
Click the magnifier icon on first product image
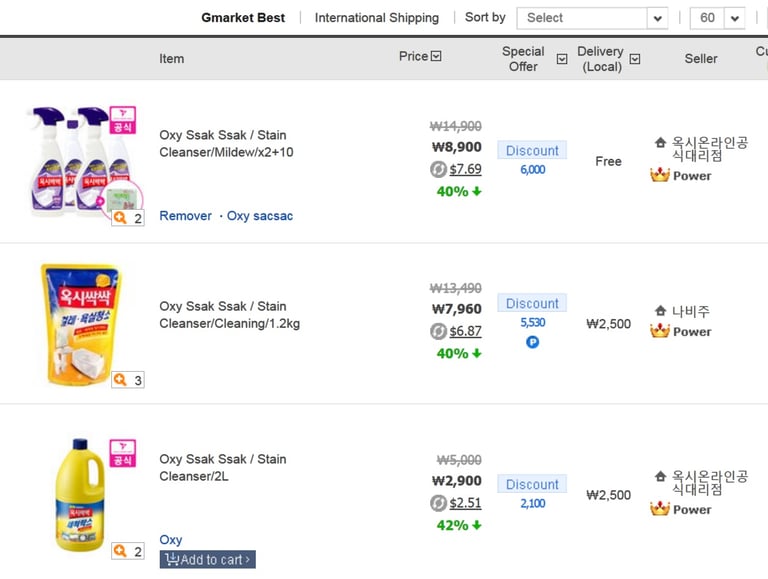(121, 217)
